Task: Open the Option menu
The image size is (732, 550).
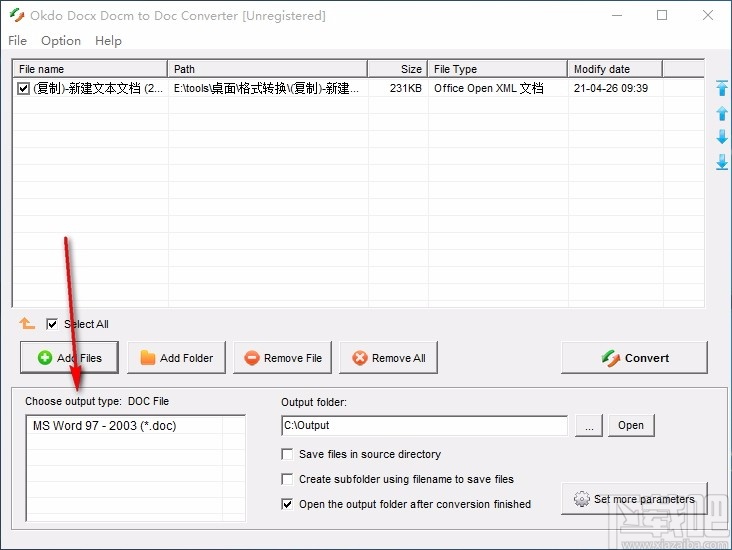Action: (x=61, y=41)
